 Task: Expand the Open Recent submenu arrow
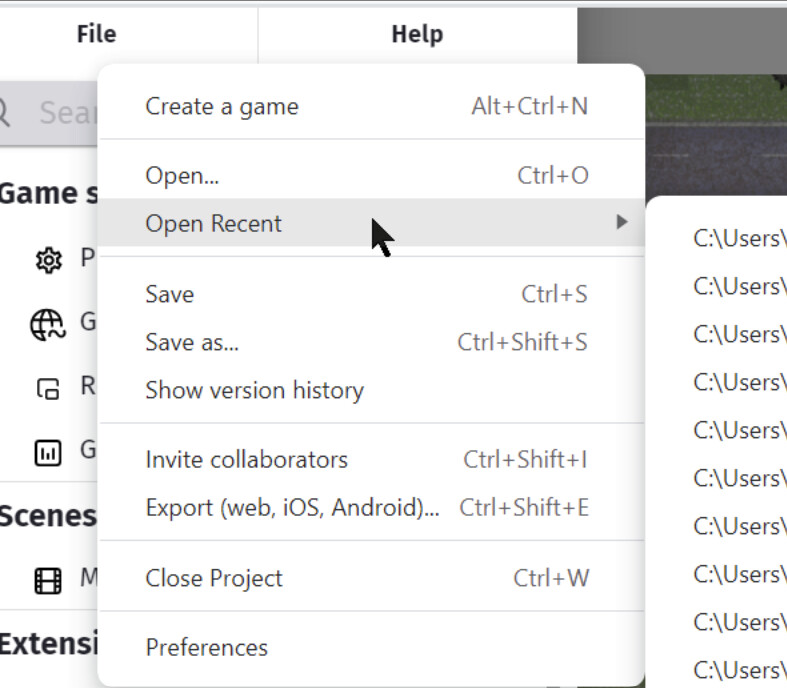621,222
